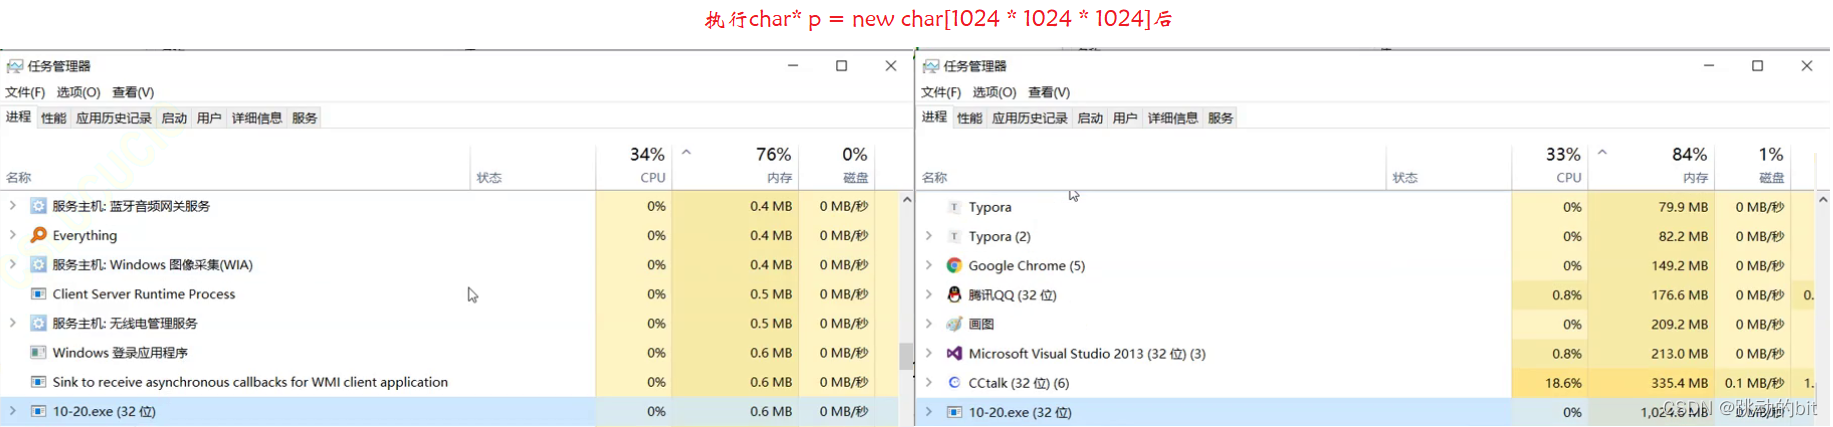Sort by 1% 磁盘 column in right window
The width and height of the screenshot is (1833, 427).
point(1753,165)
